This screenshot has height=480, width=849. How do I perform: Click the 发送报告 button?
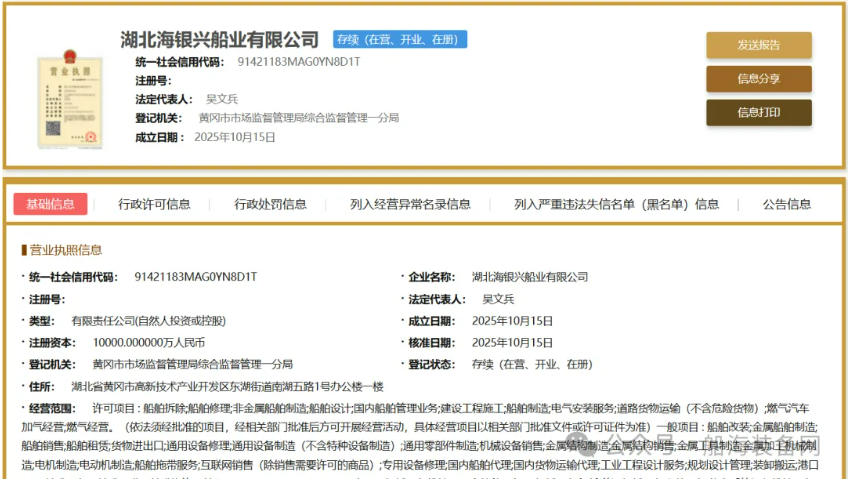click(x=758, y=45)
